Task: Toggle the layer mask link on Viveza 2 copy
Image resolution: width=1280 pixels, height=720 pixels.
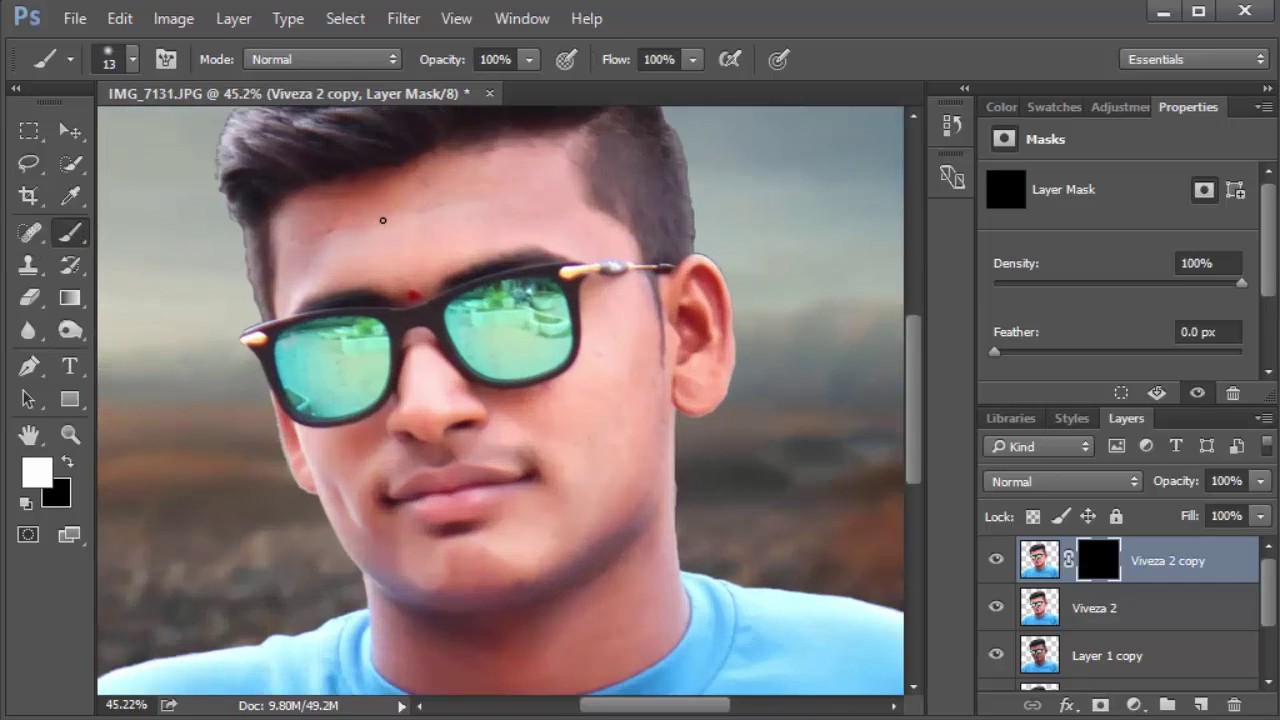Action: click(1068, 560)
